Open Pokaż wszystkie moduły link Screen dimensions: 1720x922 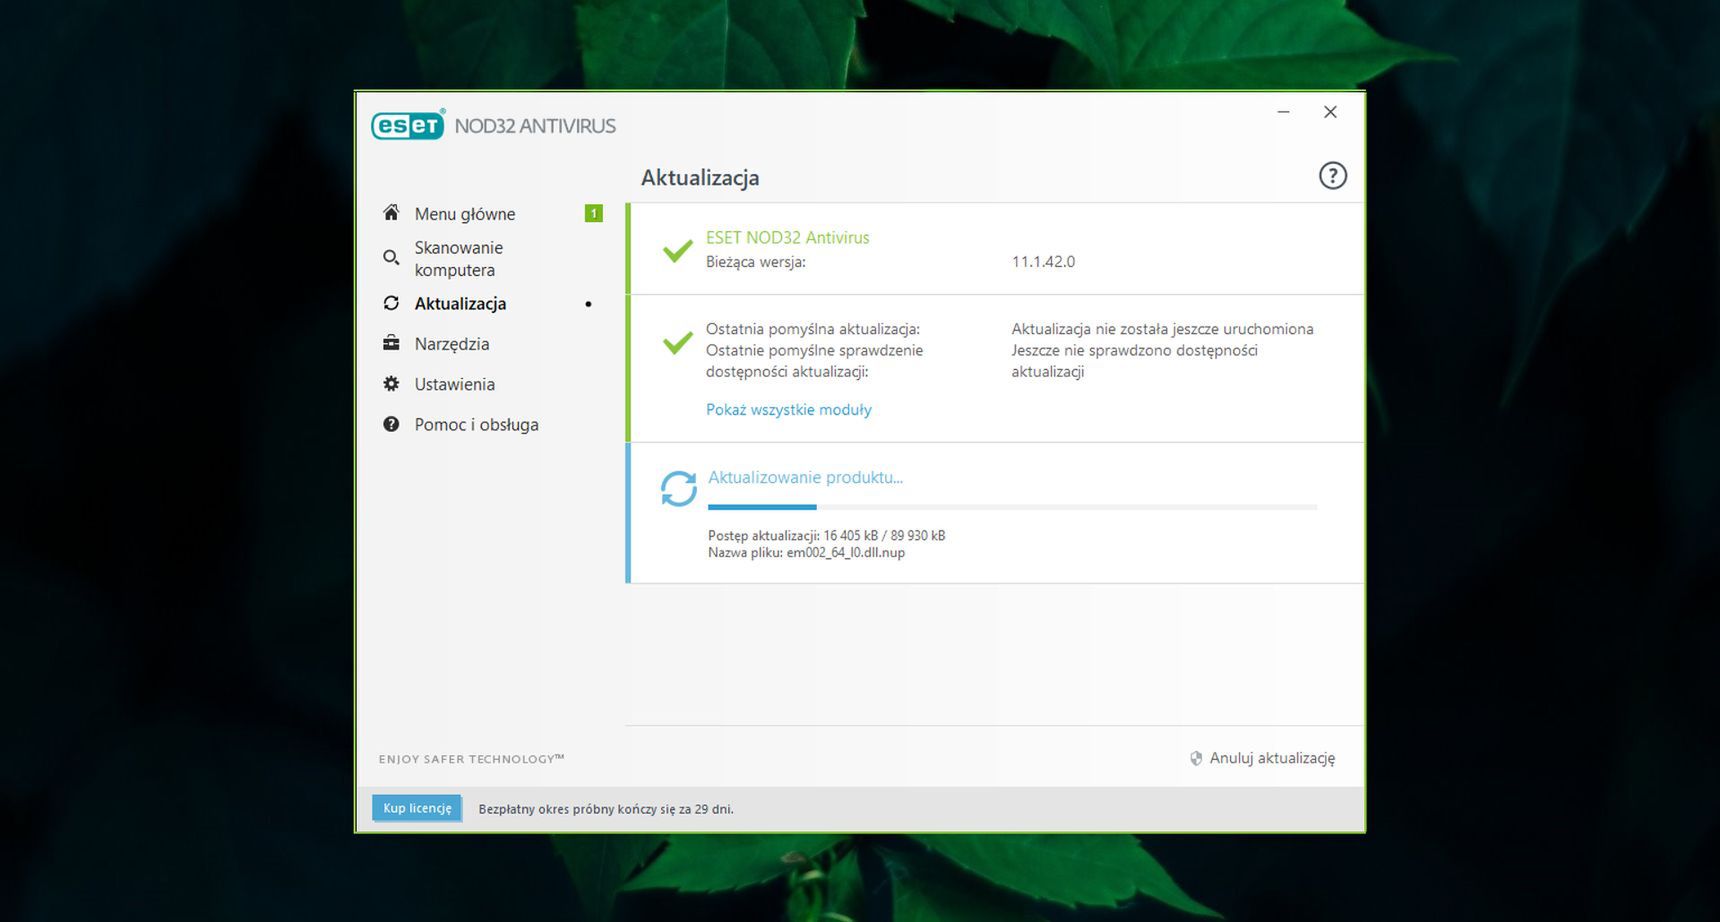point(788,409)
